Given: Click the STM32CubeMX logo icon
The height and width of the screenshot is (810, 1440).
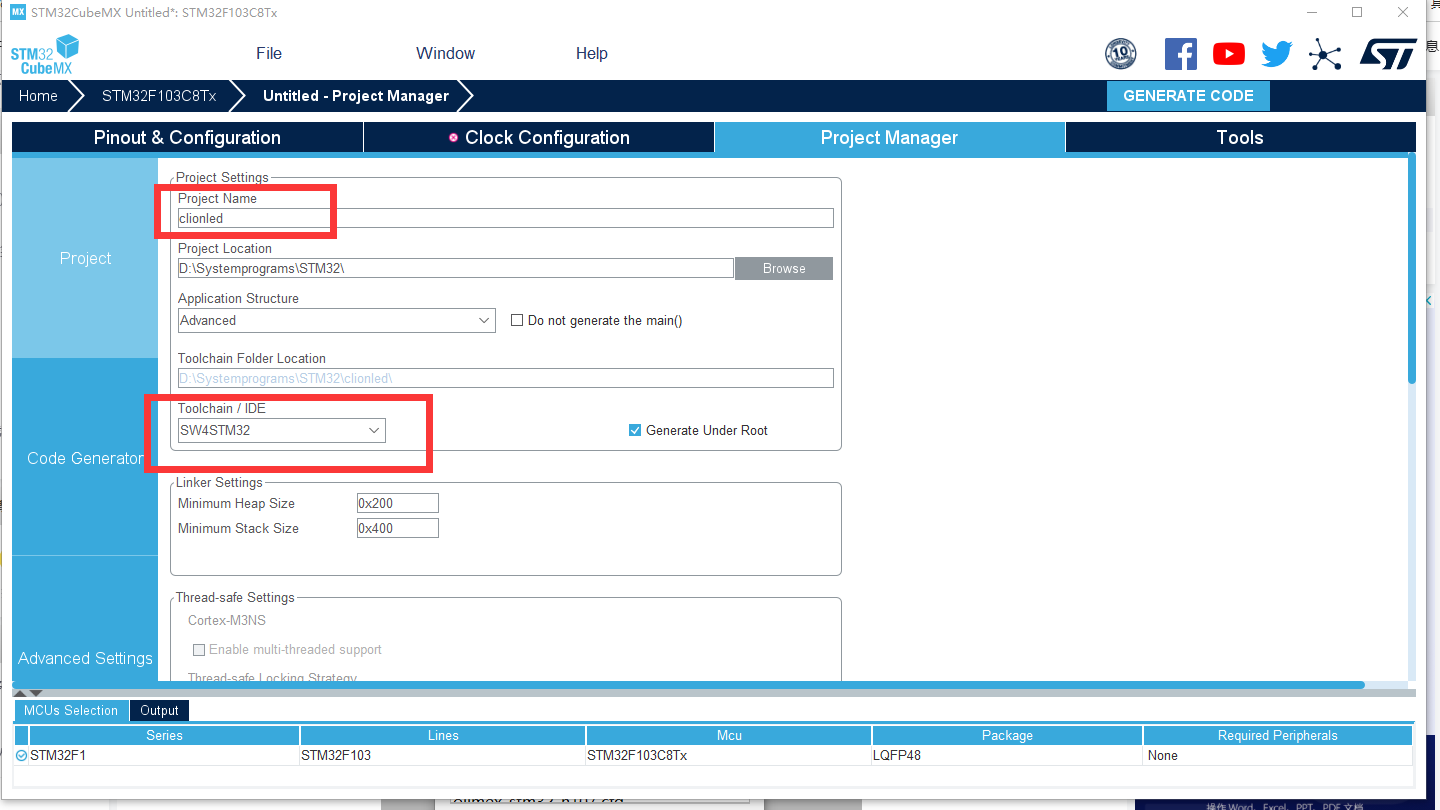Looking at the screenshot, I should [x=45, y=54].
